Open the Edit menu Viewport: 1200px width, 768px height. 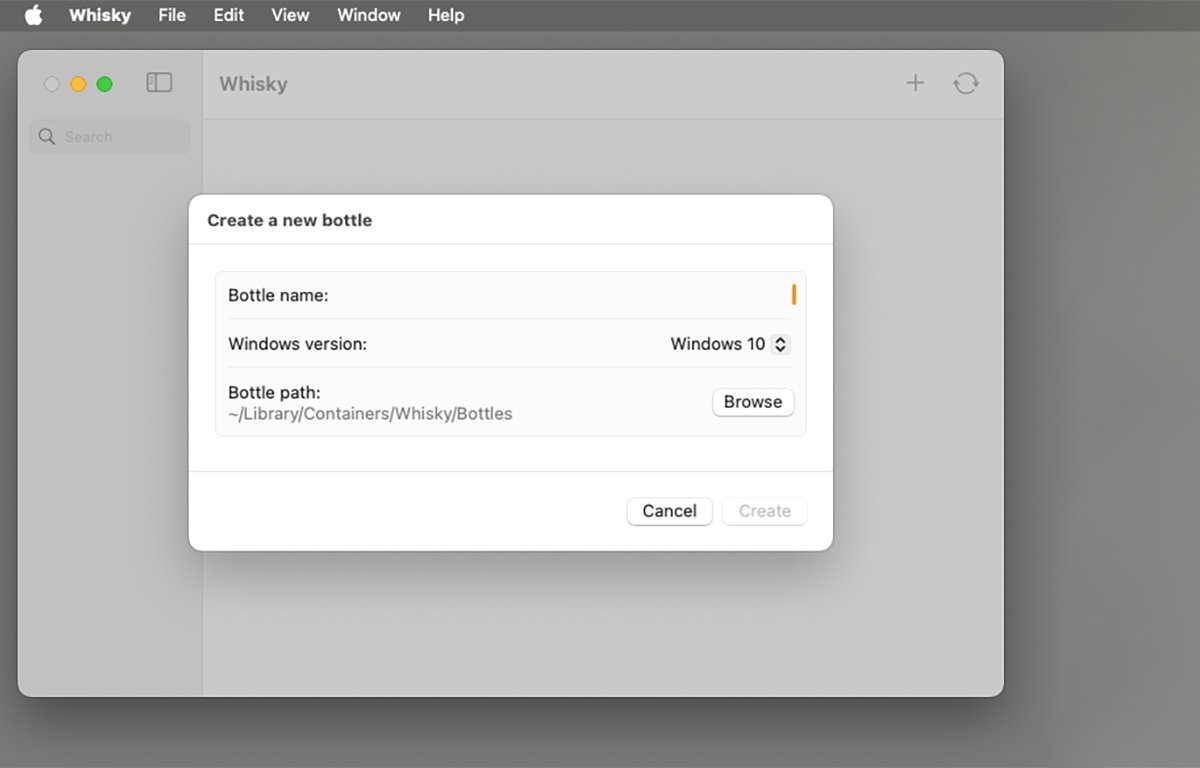pyautogui.click(x=228, y=15)
